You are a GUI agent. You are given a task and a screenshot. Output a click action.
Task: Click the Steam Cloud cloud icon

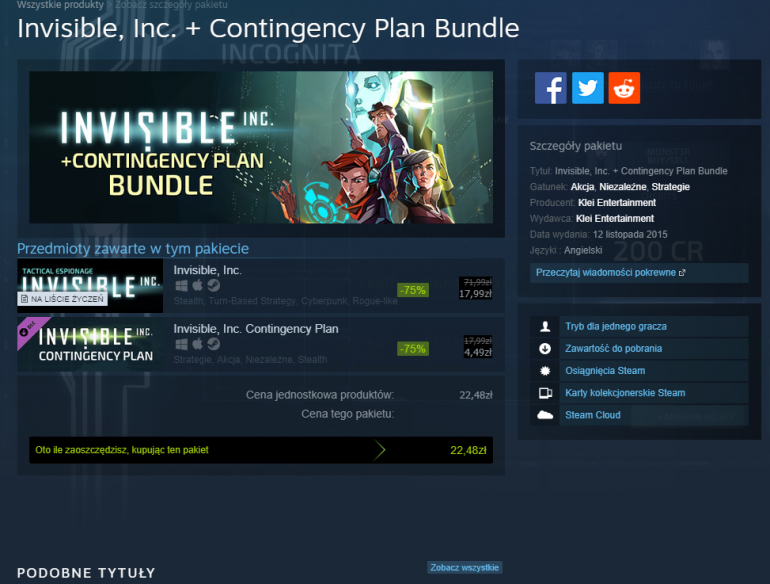tap(545, 415)
